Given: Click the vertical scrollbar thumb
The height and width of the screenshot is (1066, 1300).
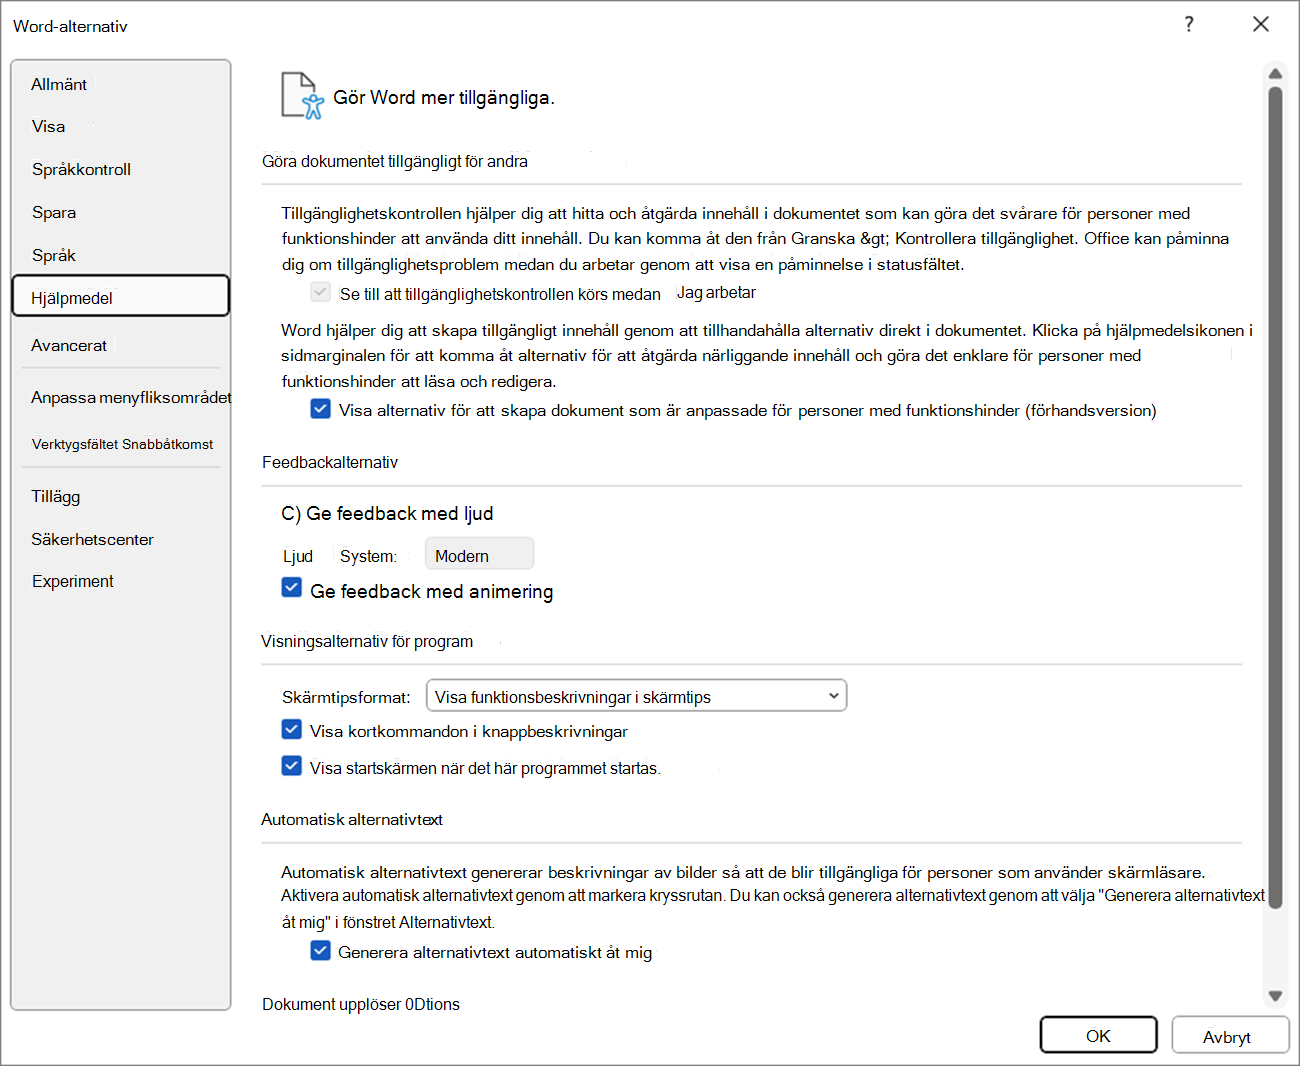Looking at the screenshot, I should tap(1275, 497).
